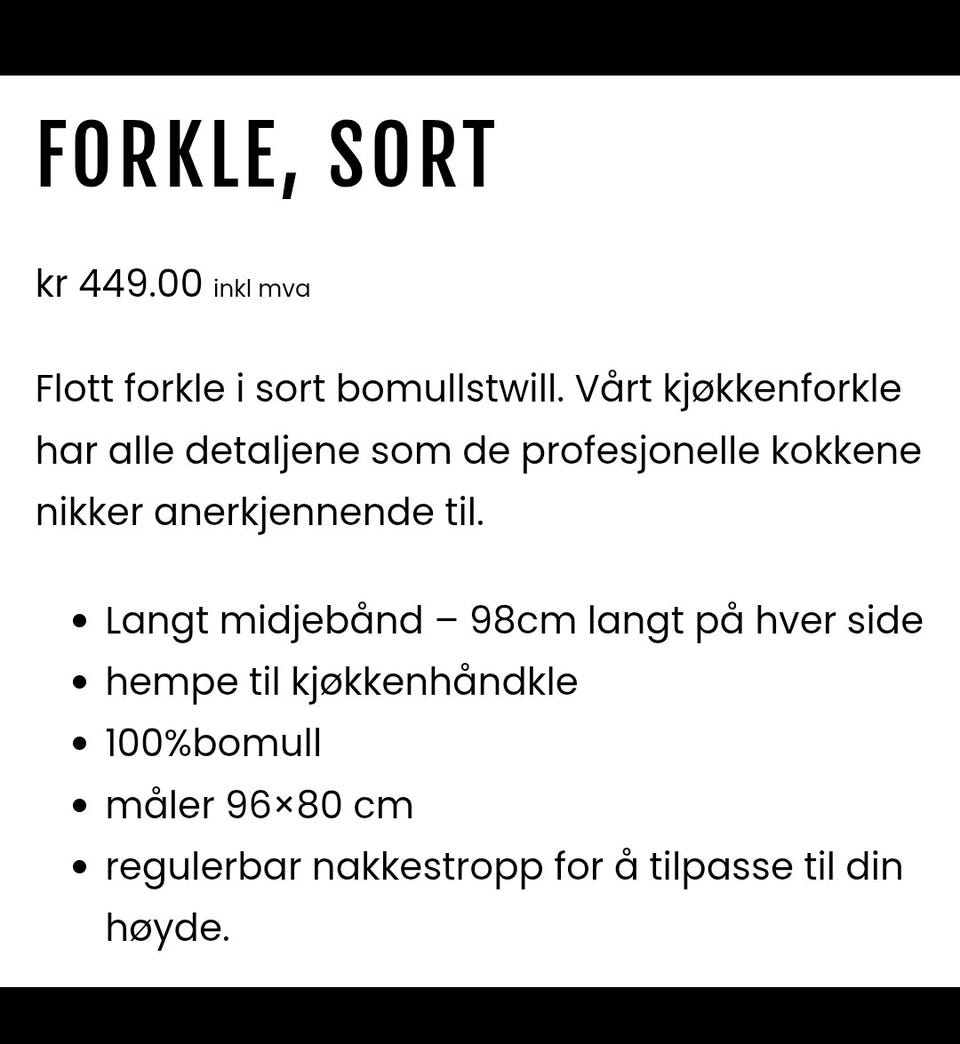Click the black bar at the bottom
960x1044 pixels.
point(480,1015)
